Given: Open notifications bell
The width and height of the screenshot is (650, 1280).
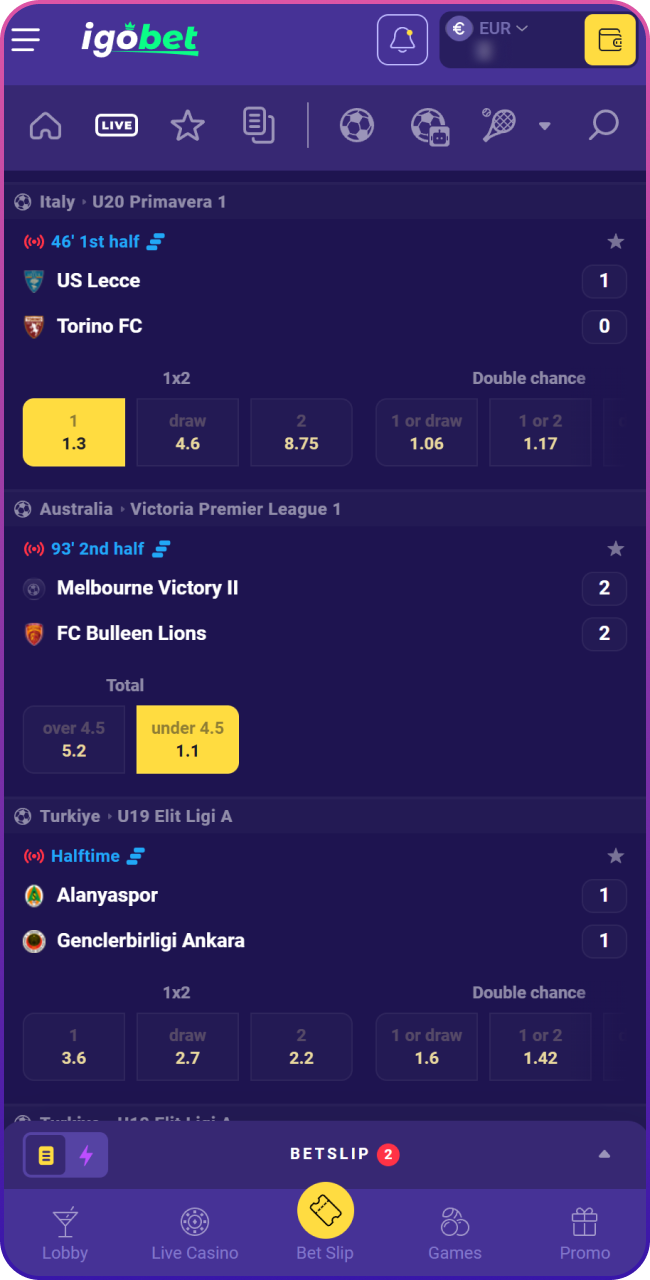Looking at the screenshot, I should coord(402,40).
